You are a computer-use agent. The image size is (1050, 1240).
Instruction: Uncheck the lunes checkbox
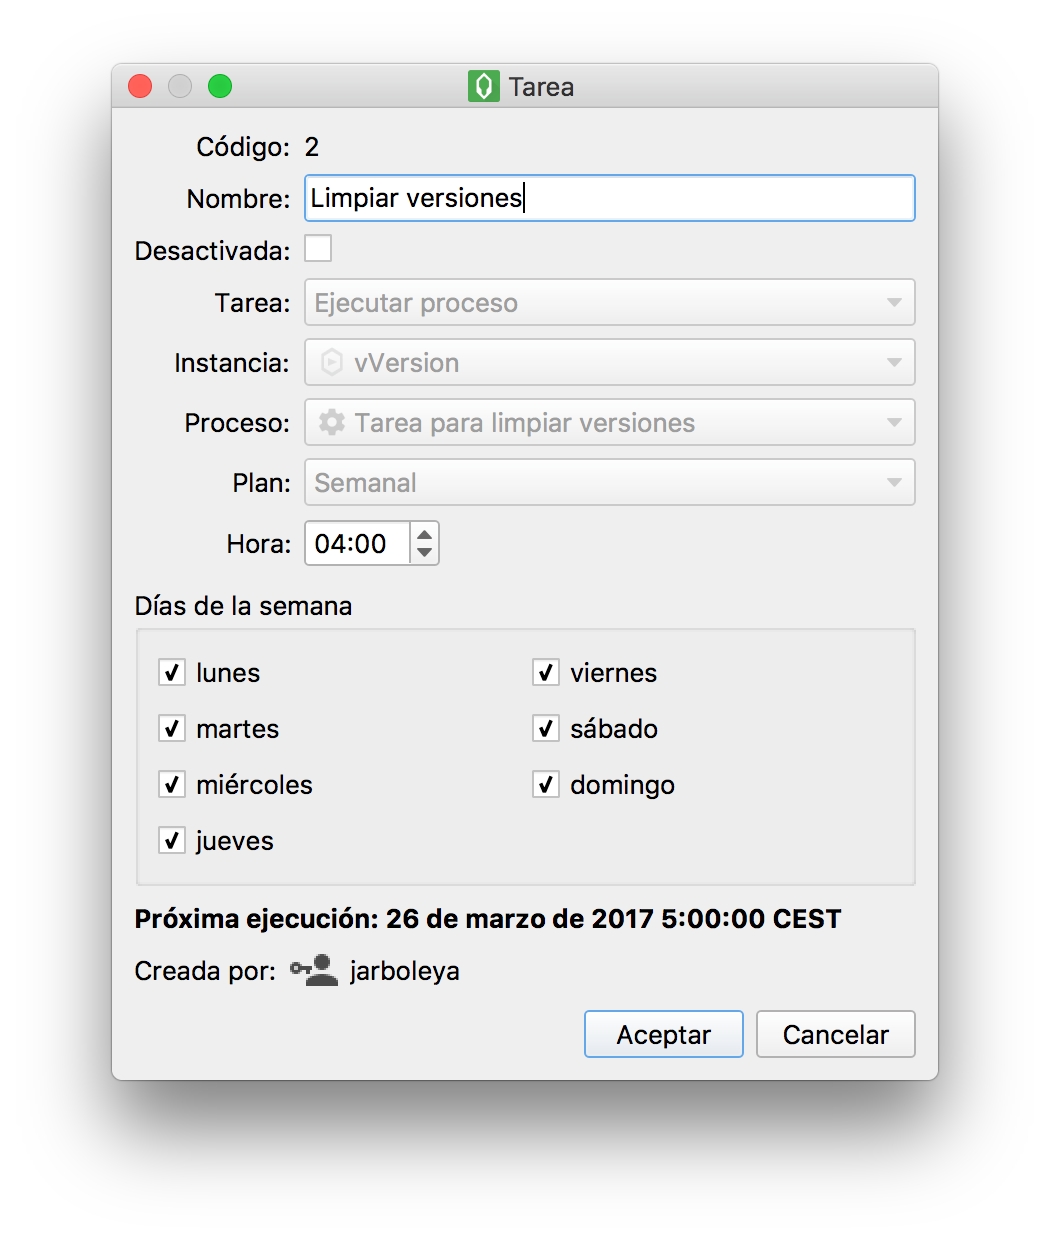pyautogui.click(x=172, y=673)
